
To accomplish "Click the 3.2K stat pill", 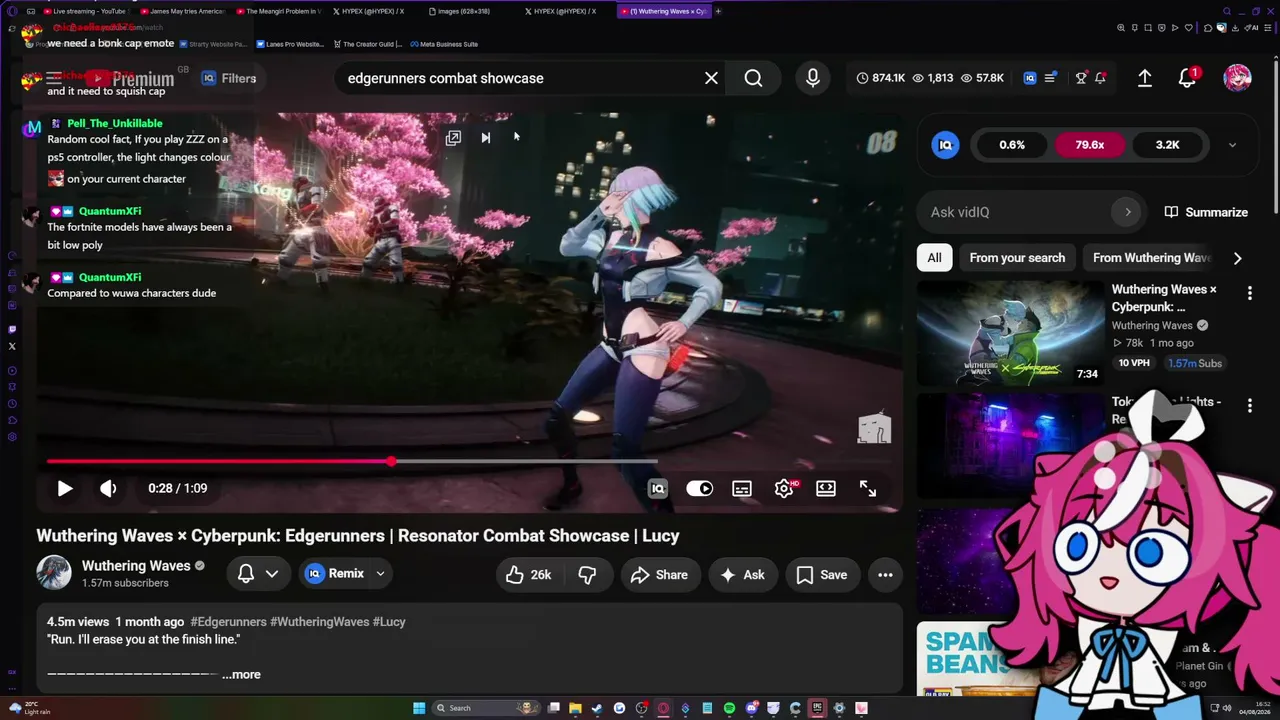I will (x=1167, y=145).
